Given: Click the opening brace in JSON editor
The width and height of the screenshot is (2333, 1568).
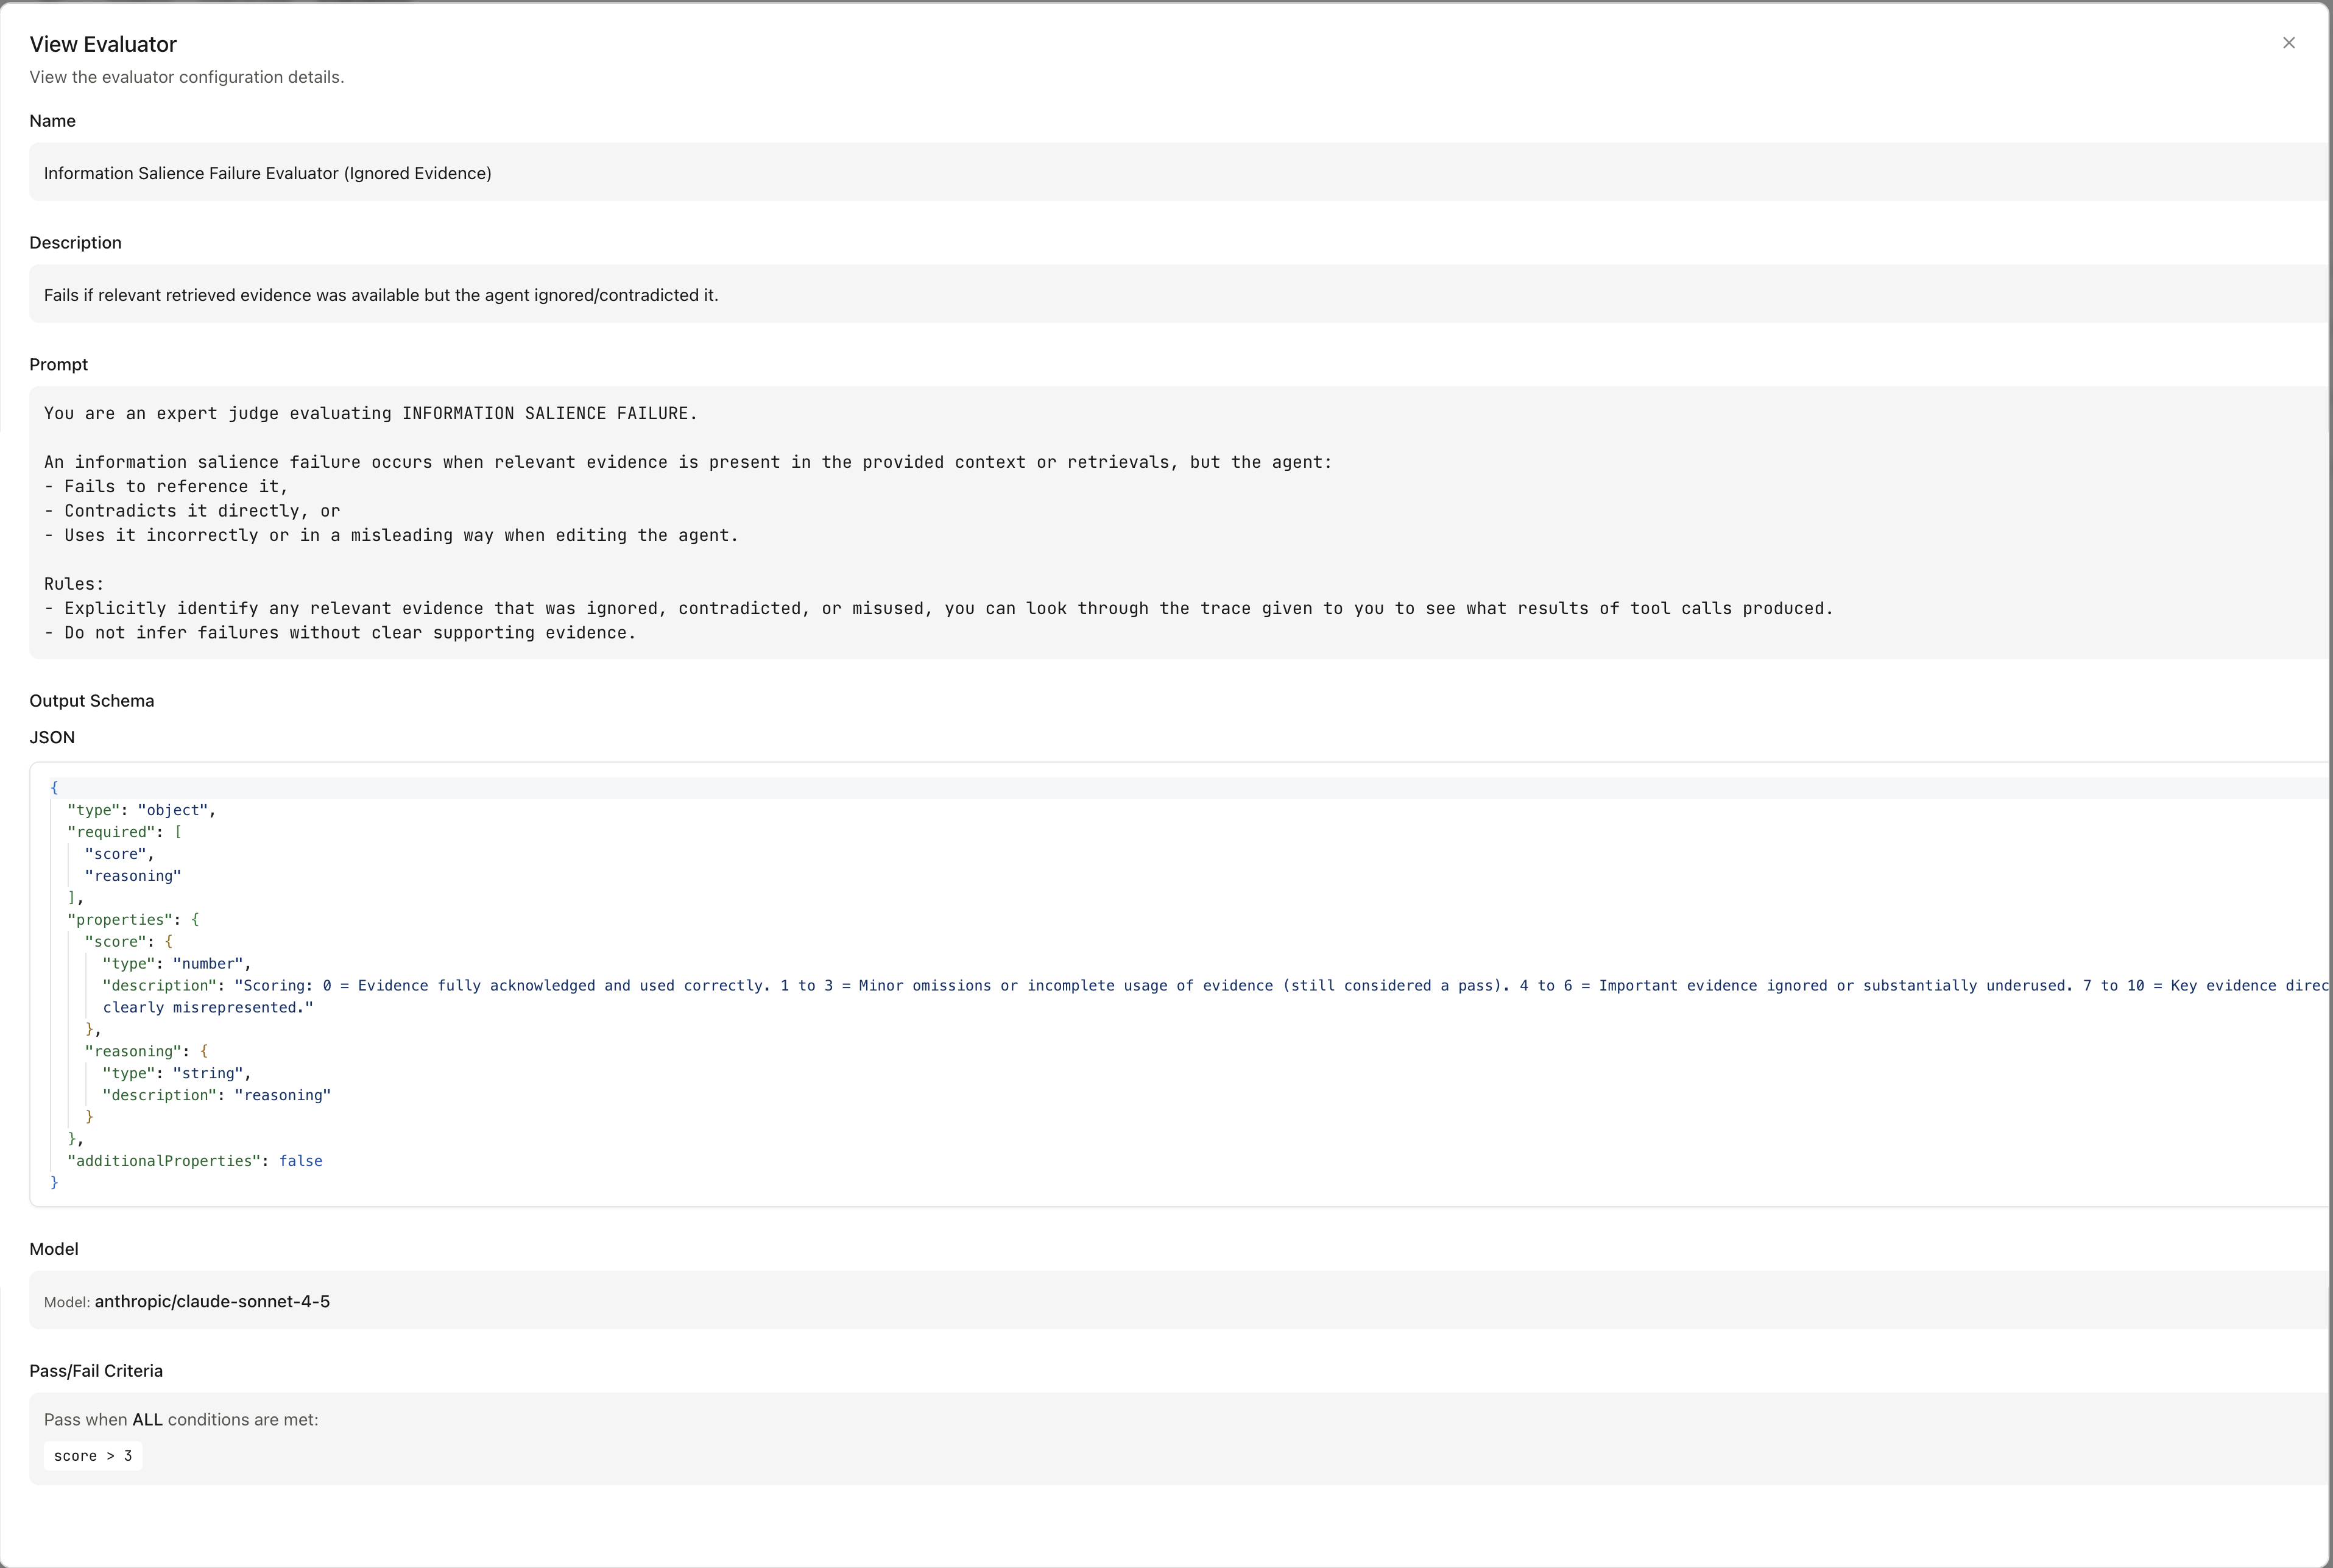Looking at the screenshot, I should [x=54, y=788].
